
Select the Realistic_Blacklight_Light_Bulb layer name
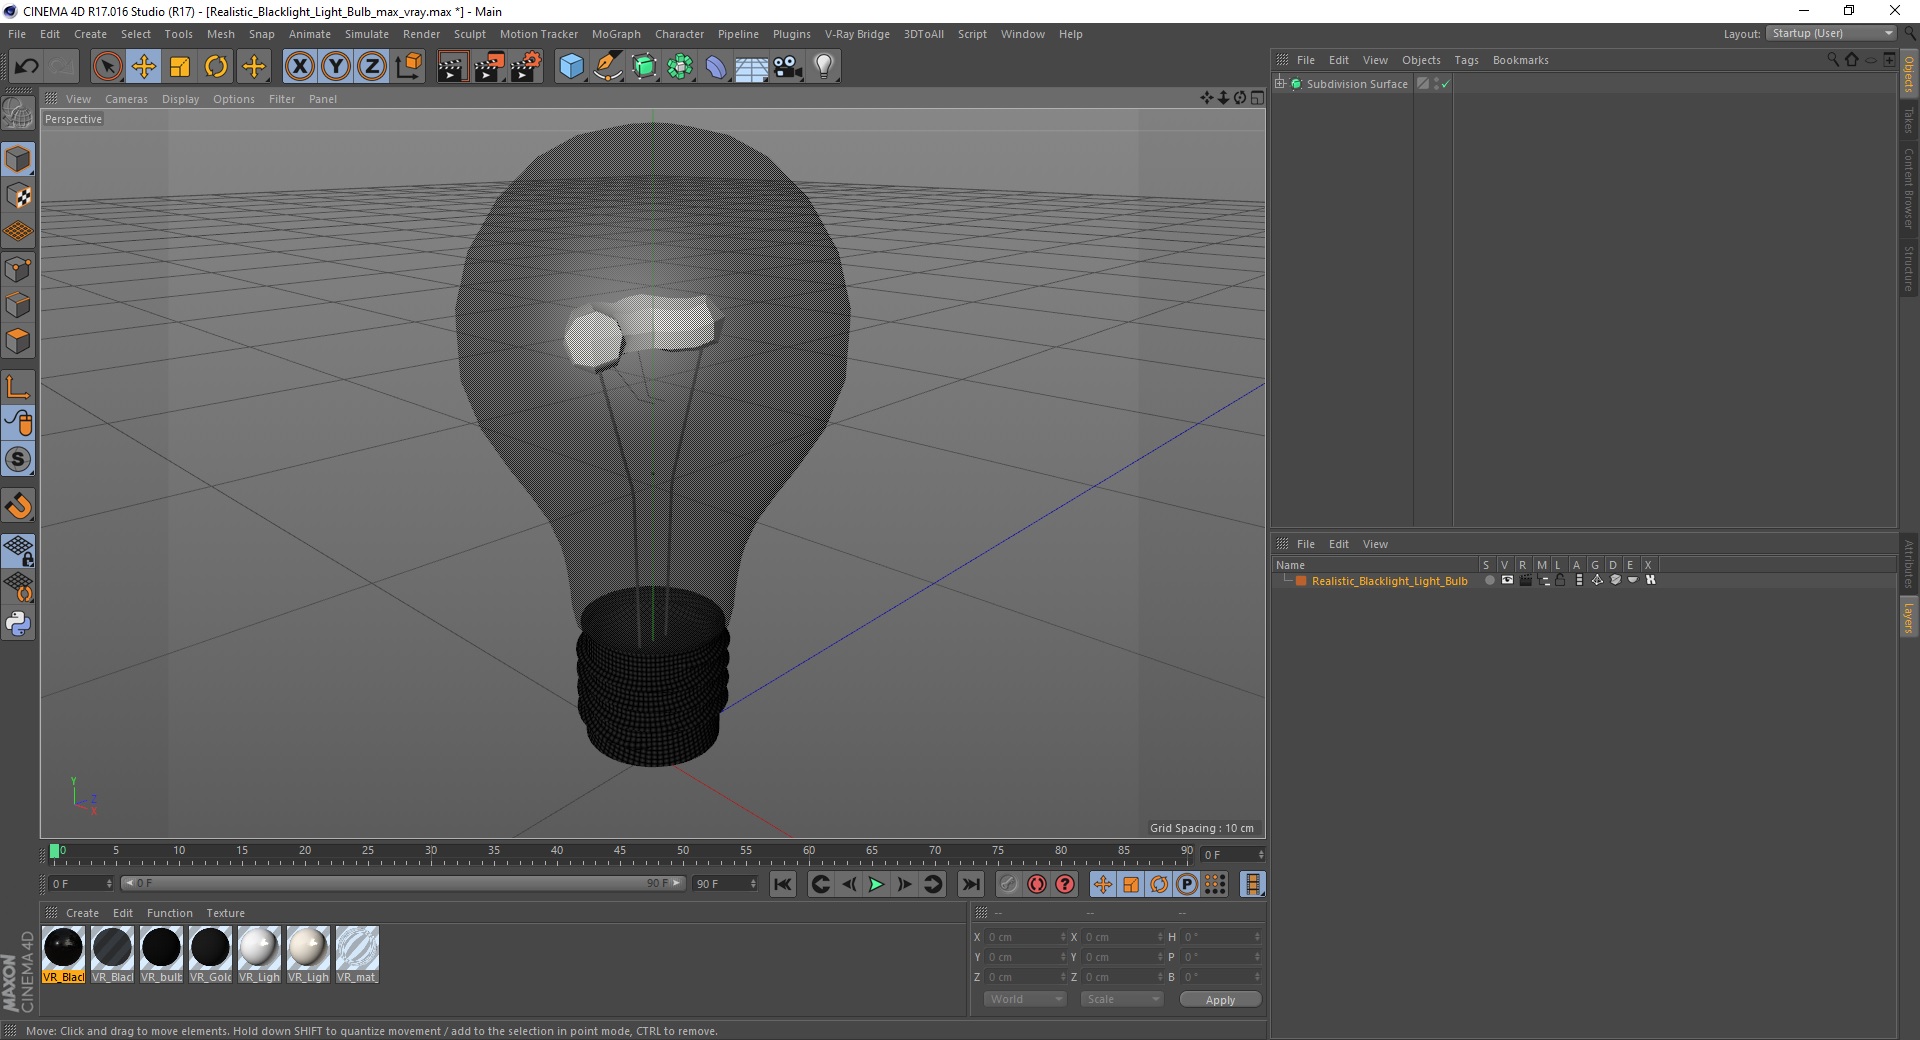point(1389,581)
